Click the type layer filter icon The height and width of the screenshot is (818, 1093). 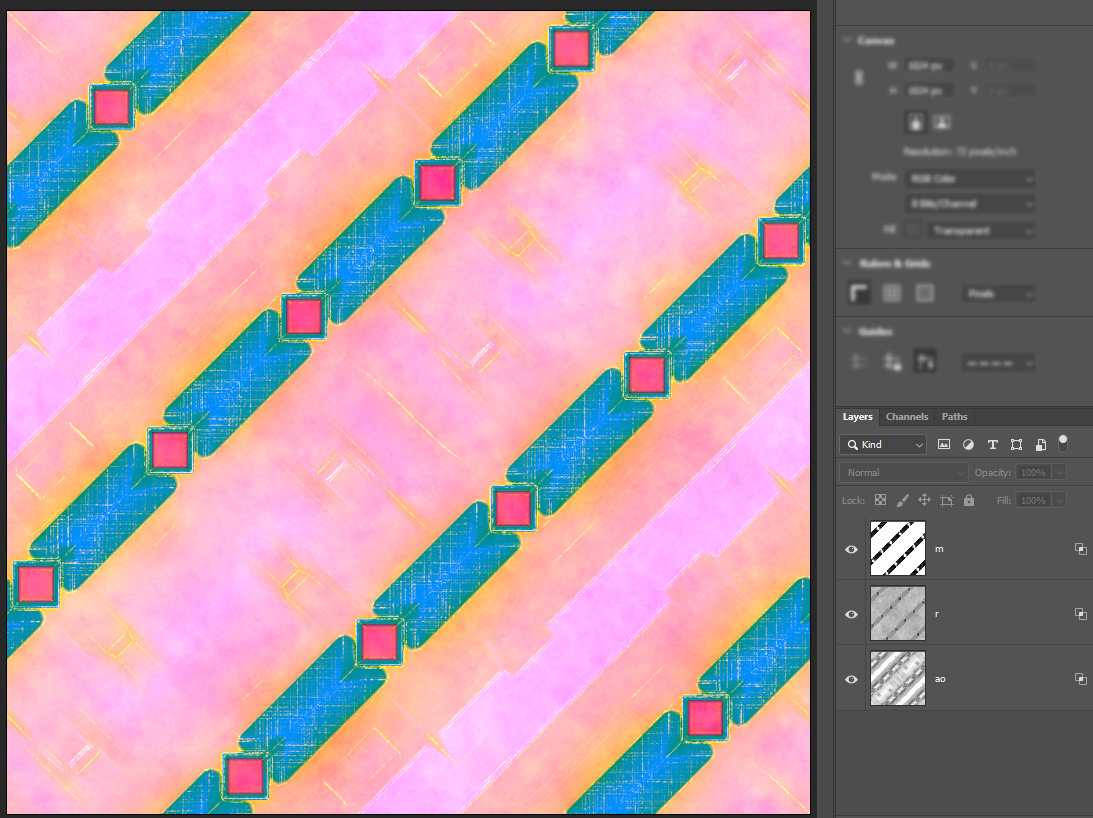tap(992, 444)
